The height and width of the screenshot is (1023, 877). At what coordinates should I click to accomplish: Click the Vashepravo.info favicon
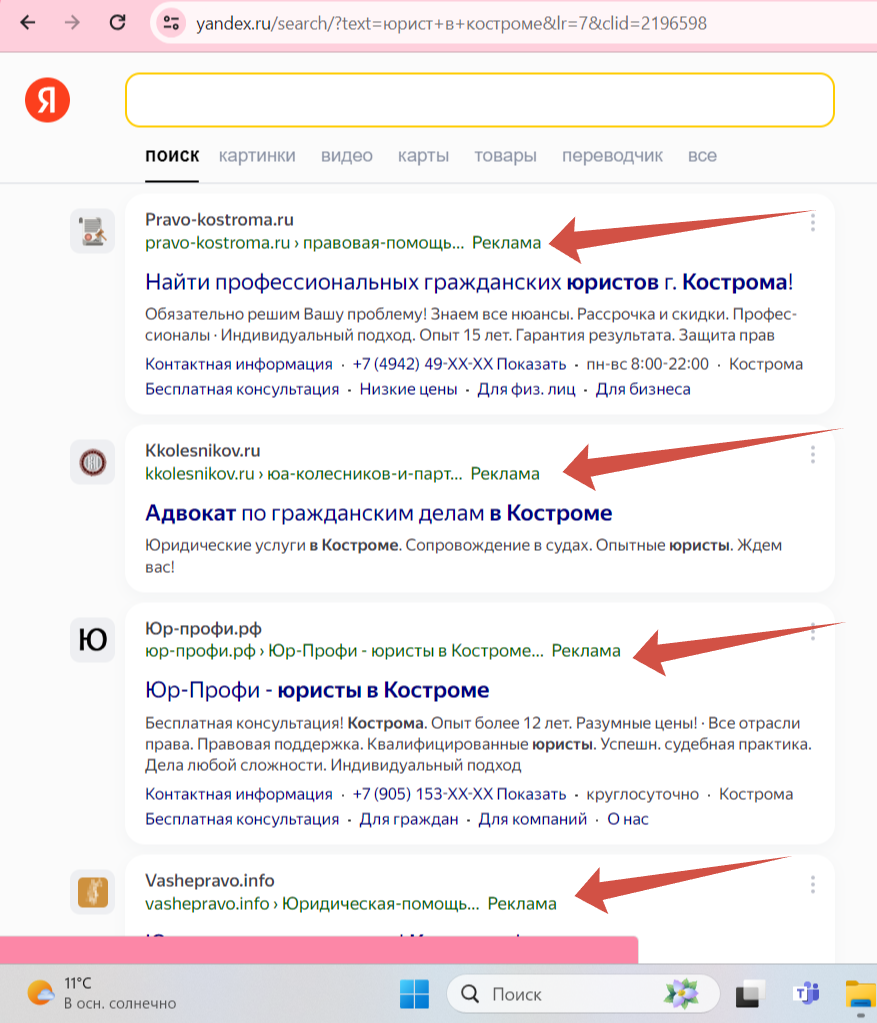[x=92, y=891]
